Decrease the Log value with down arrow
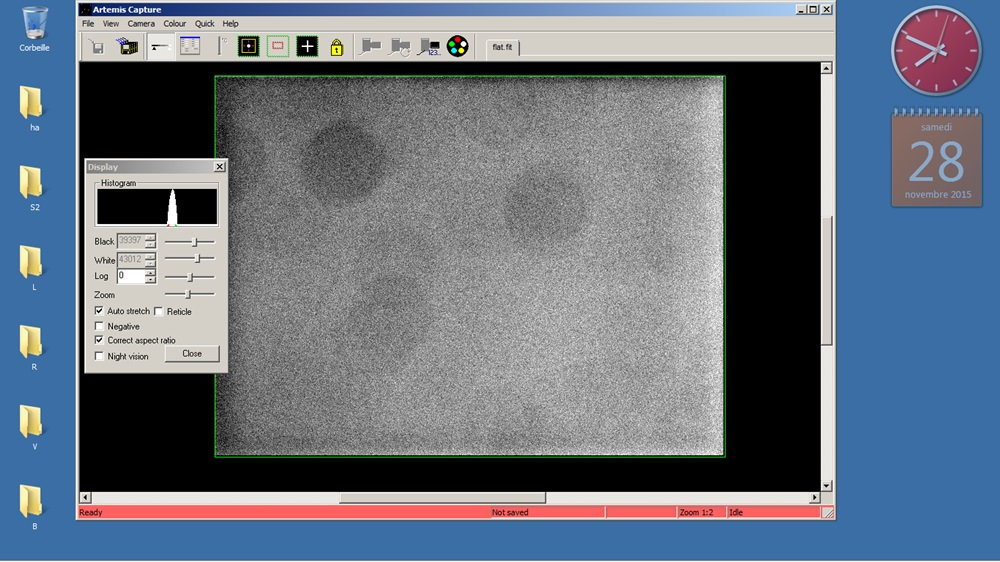This screenshot has height=562, width=1000. 150,280
